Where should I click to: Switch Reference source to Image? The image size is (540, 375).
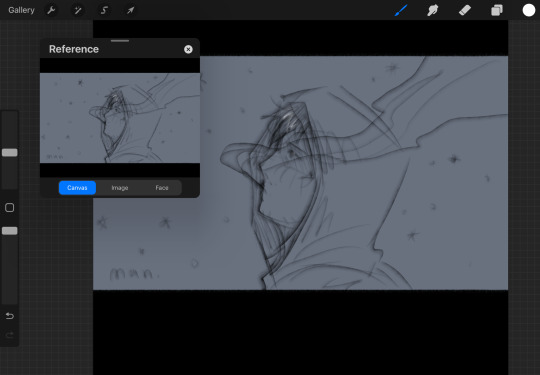(120, 188)
